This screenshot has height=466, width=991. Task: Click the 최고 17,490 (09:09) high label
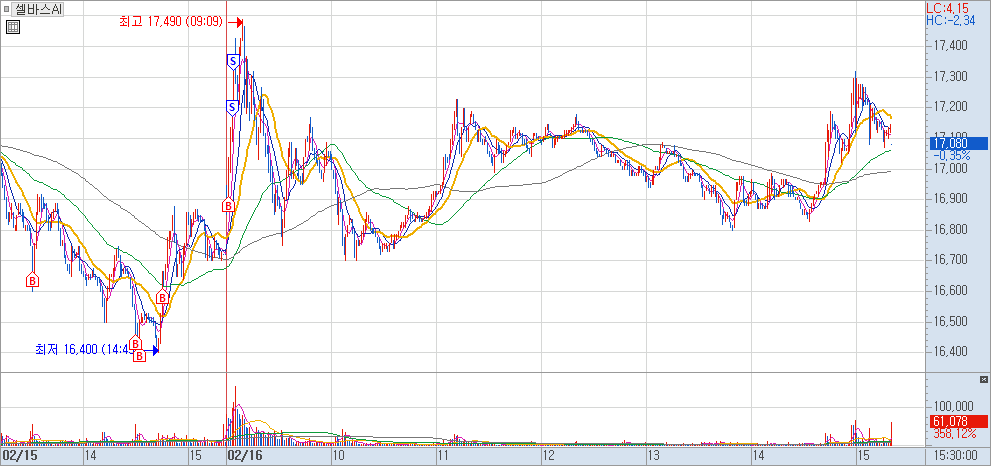[171, 21]
